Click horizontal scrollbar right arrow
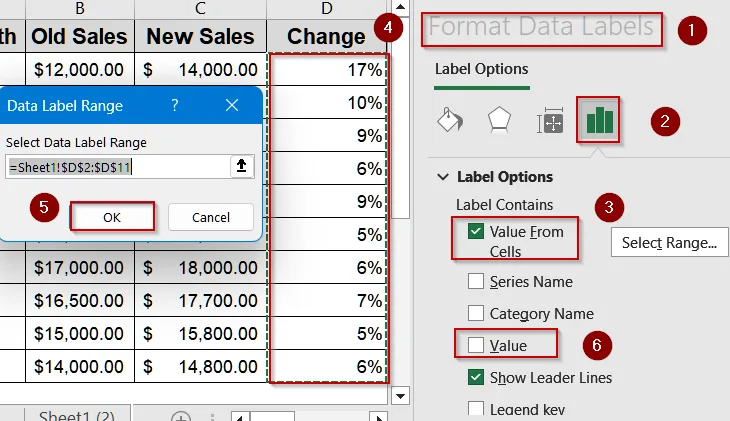 [x=378, y=417]
